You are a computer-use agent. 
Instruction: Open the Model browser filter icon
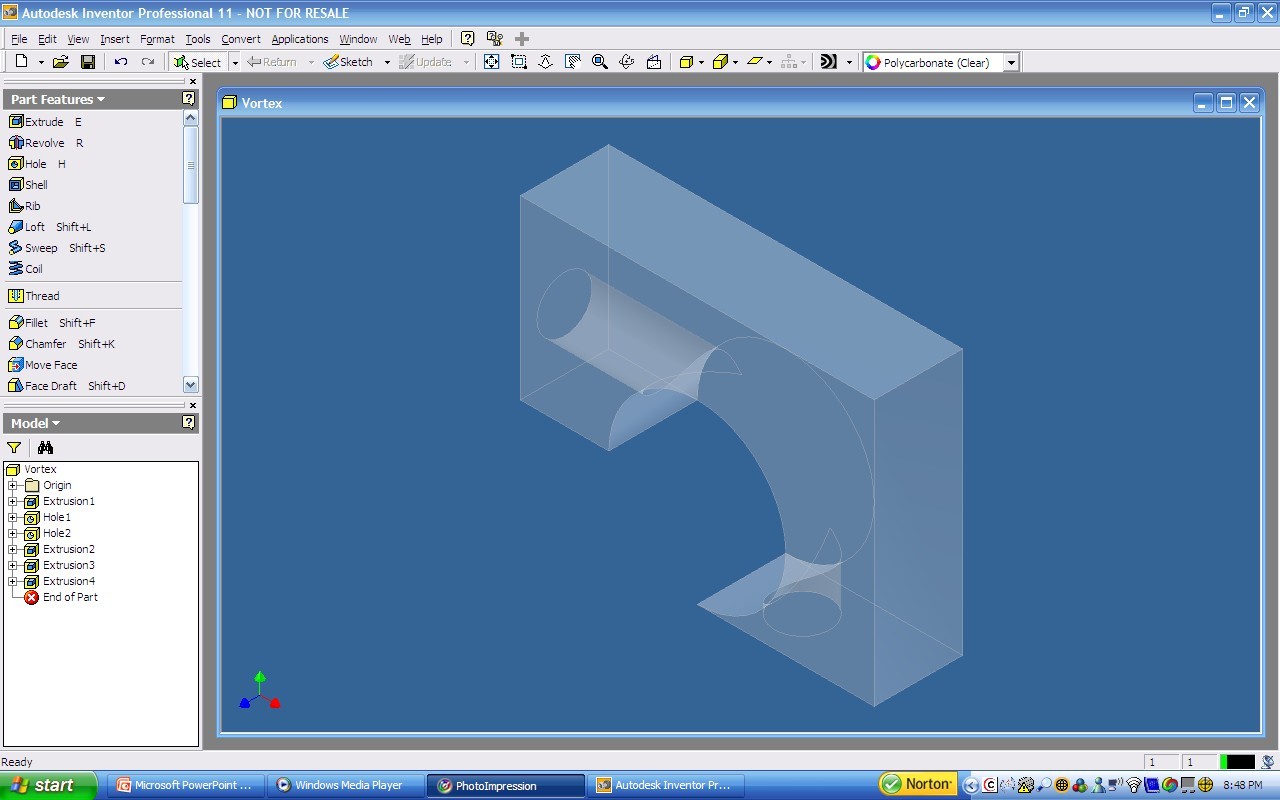14,448
